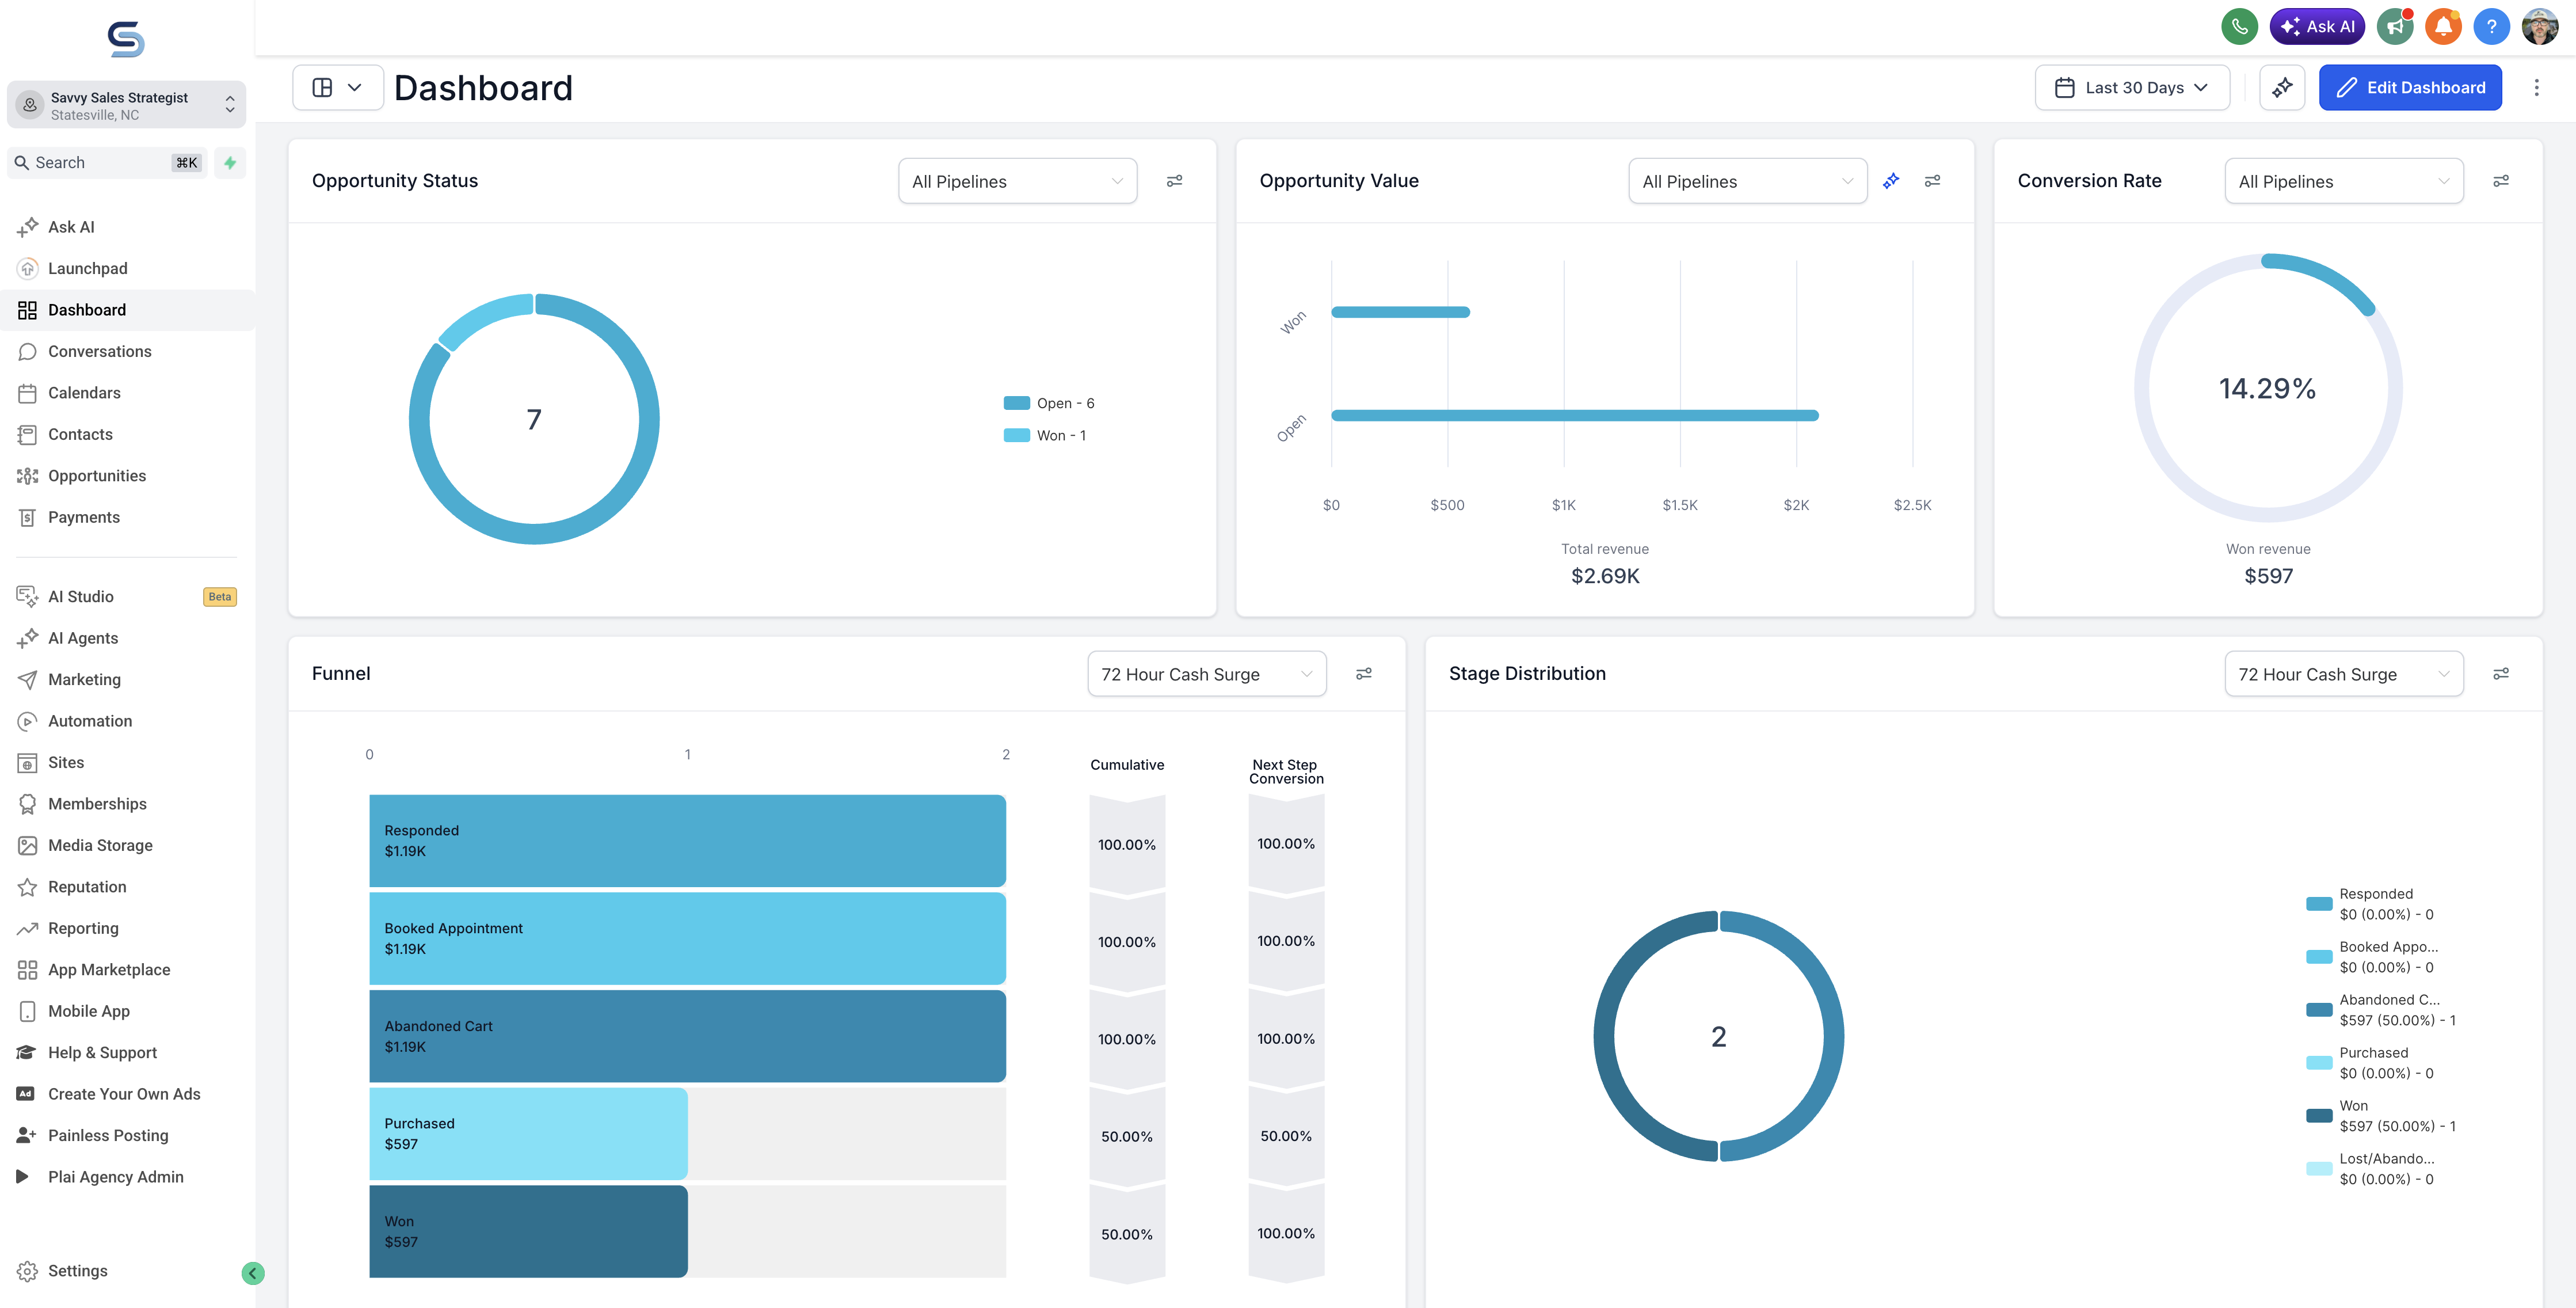Click the AI sparkle icon beside Edit Dashboard

(x=2282, y=88)
